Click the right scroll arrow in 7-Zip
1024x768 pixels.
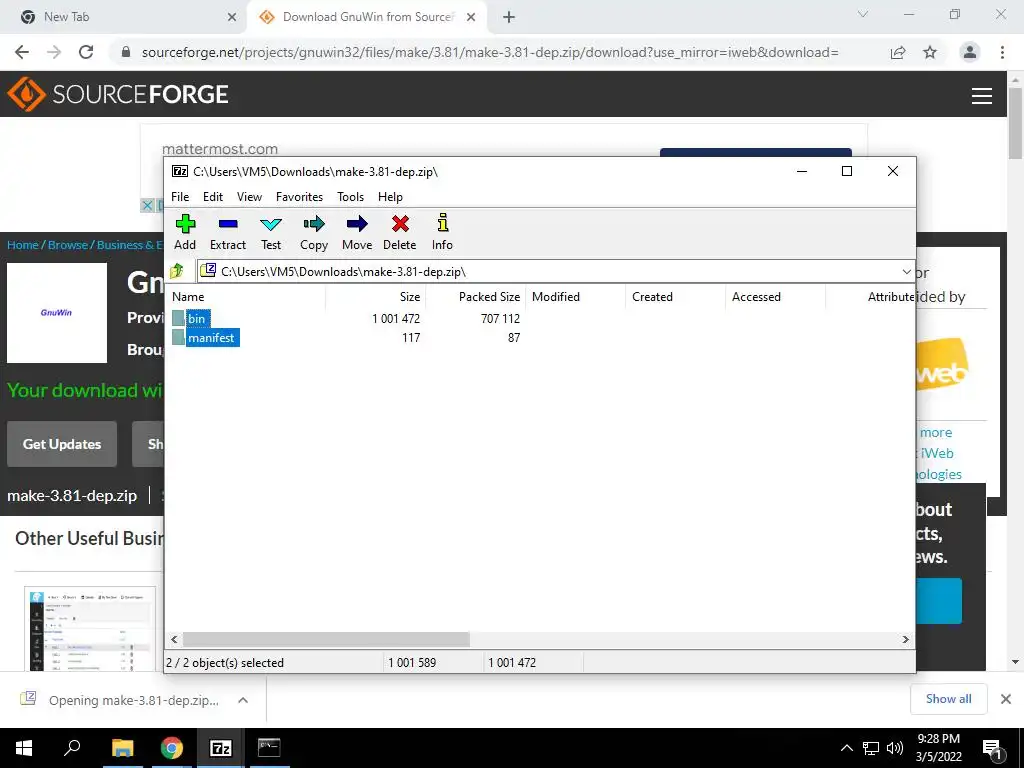pyautogui.click(x=906, y=639)
